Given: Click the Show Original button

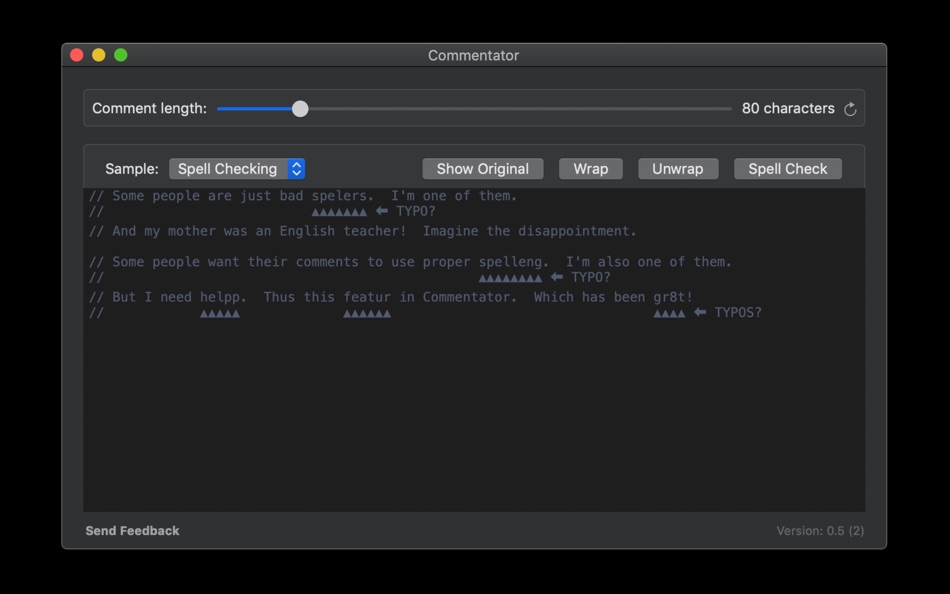Looking at the screenshot, I should click(483, 169).
